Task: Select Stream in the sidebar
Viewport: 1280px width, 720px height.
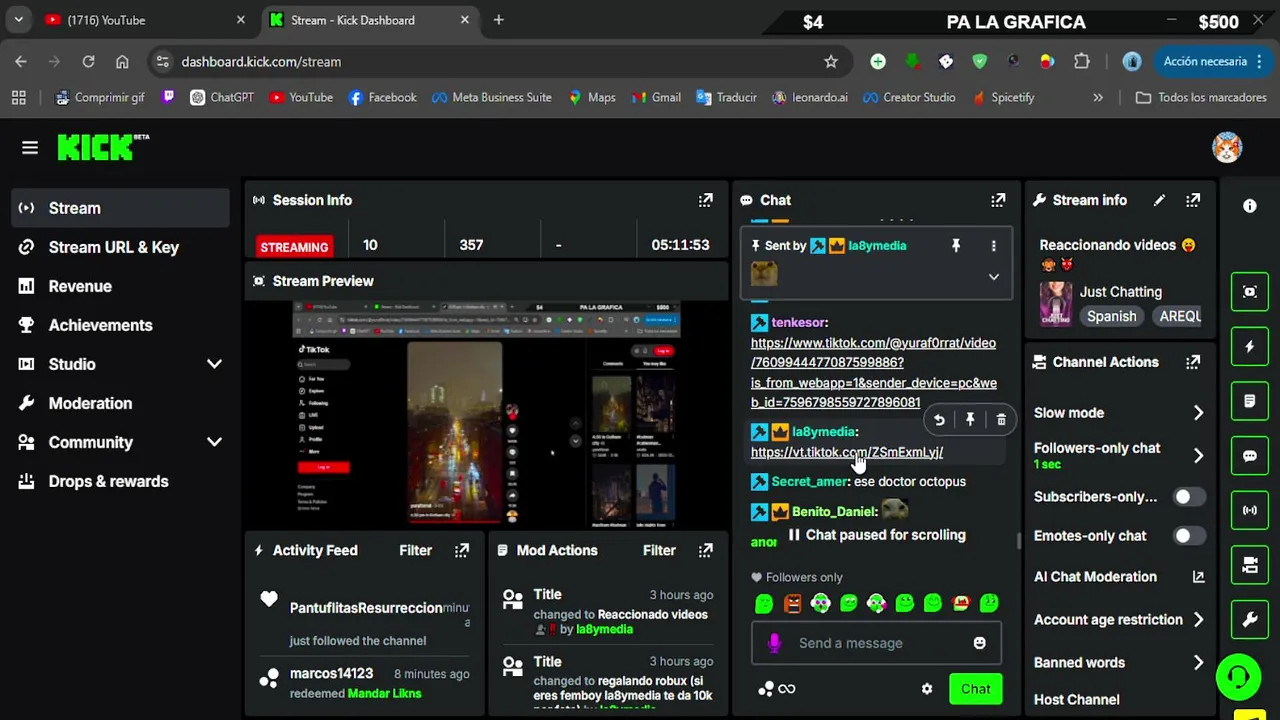Action: [x=120, y=208]
